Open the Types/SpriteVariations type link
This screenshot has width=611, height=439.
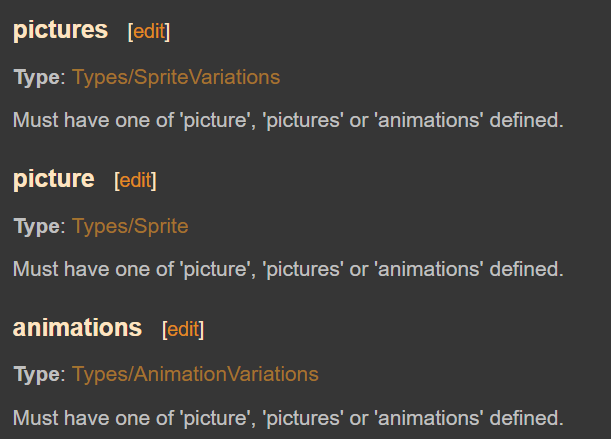point(176,77)
